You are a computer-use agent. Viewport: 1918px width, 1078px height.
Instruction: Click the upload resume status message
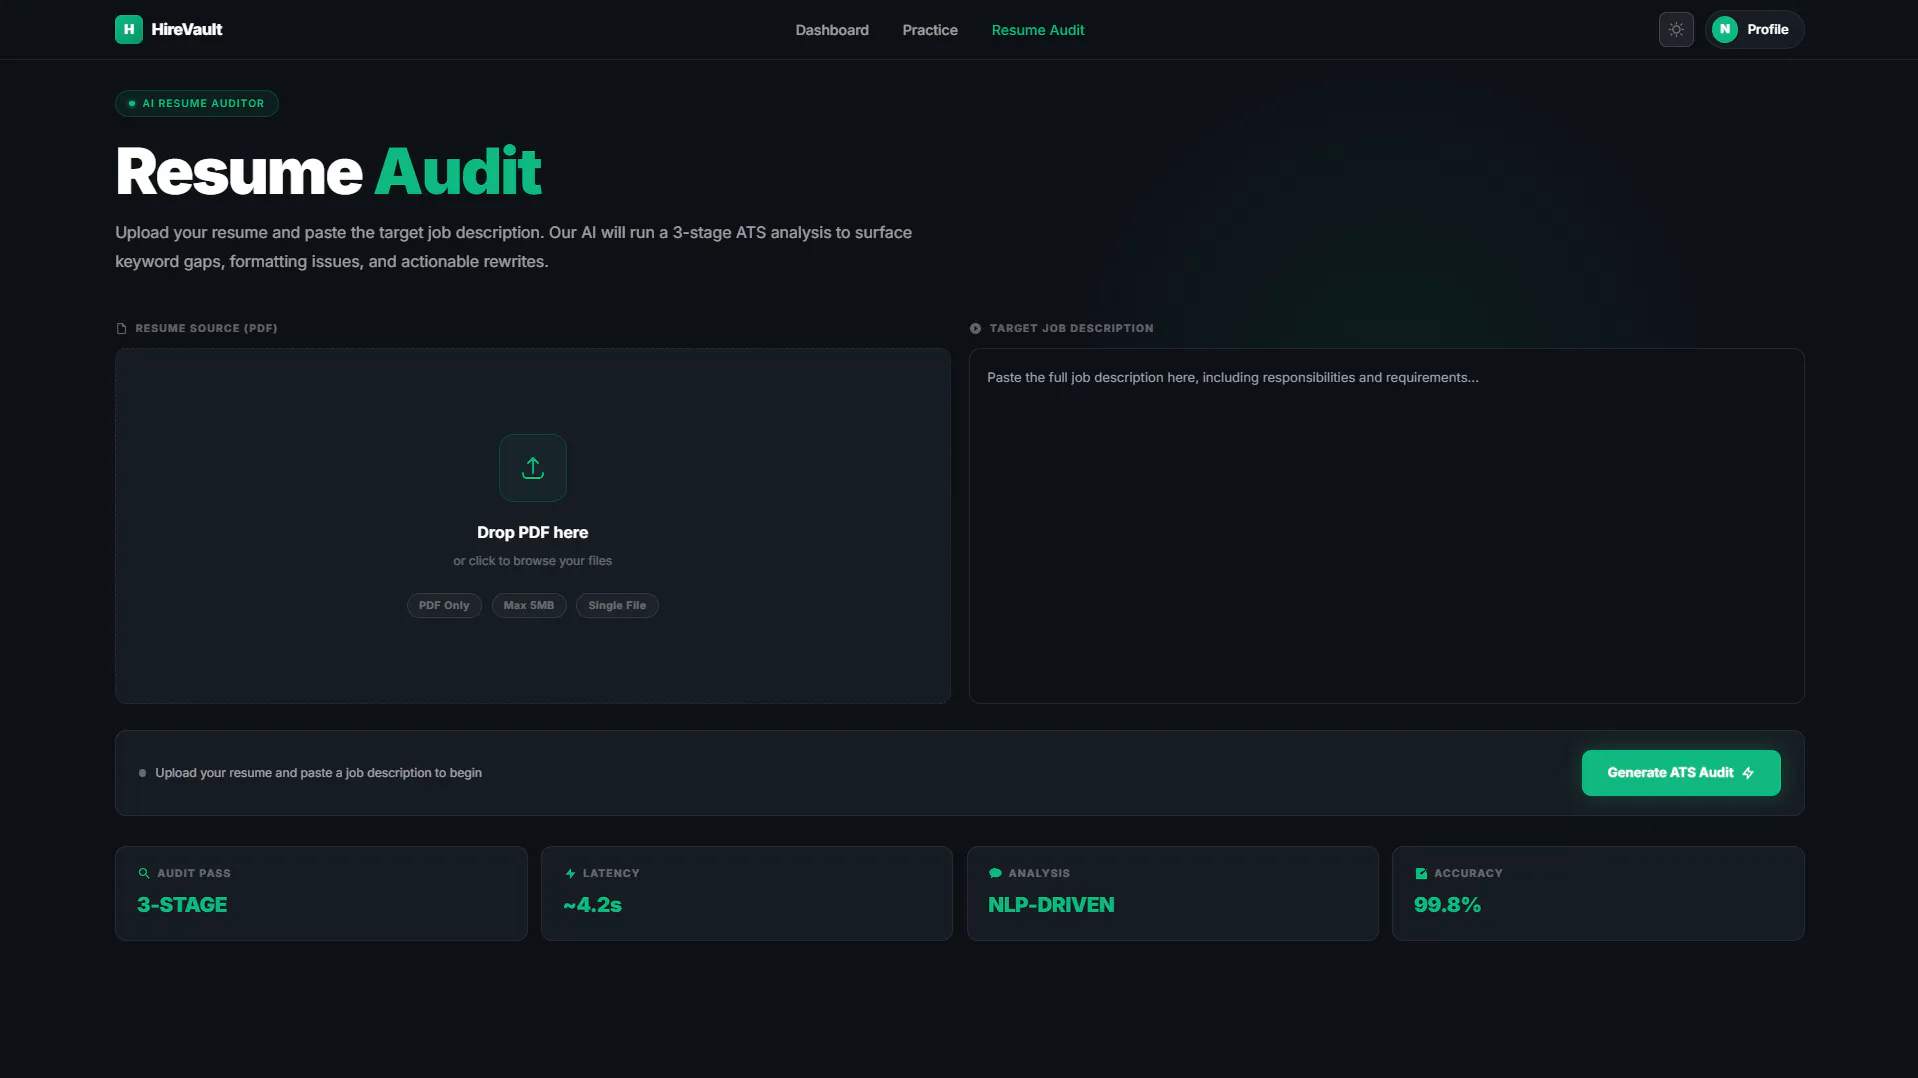pyautogui.click(x=318, y=773)
